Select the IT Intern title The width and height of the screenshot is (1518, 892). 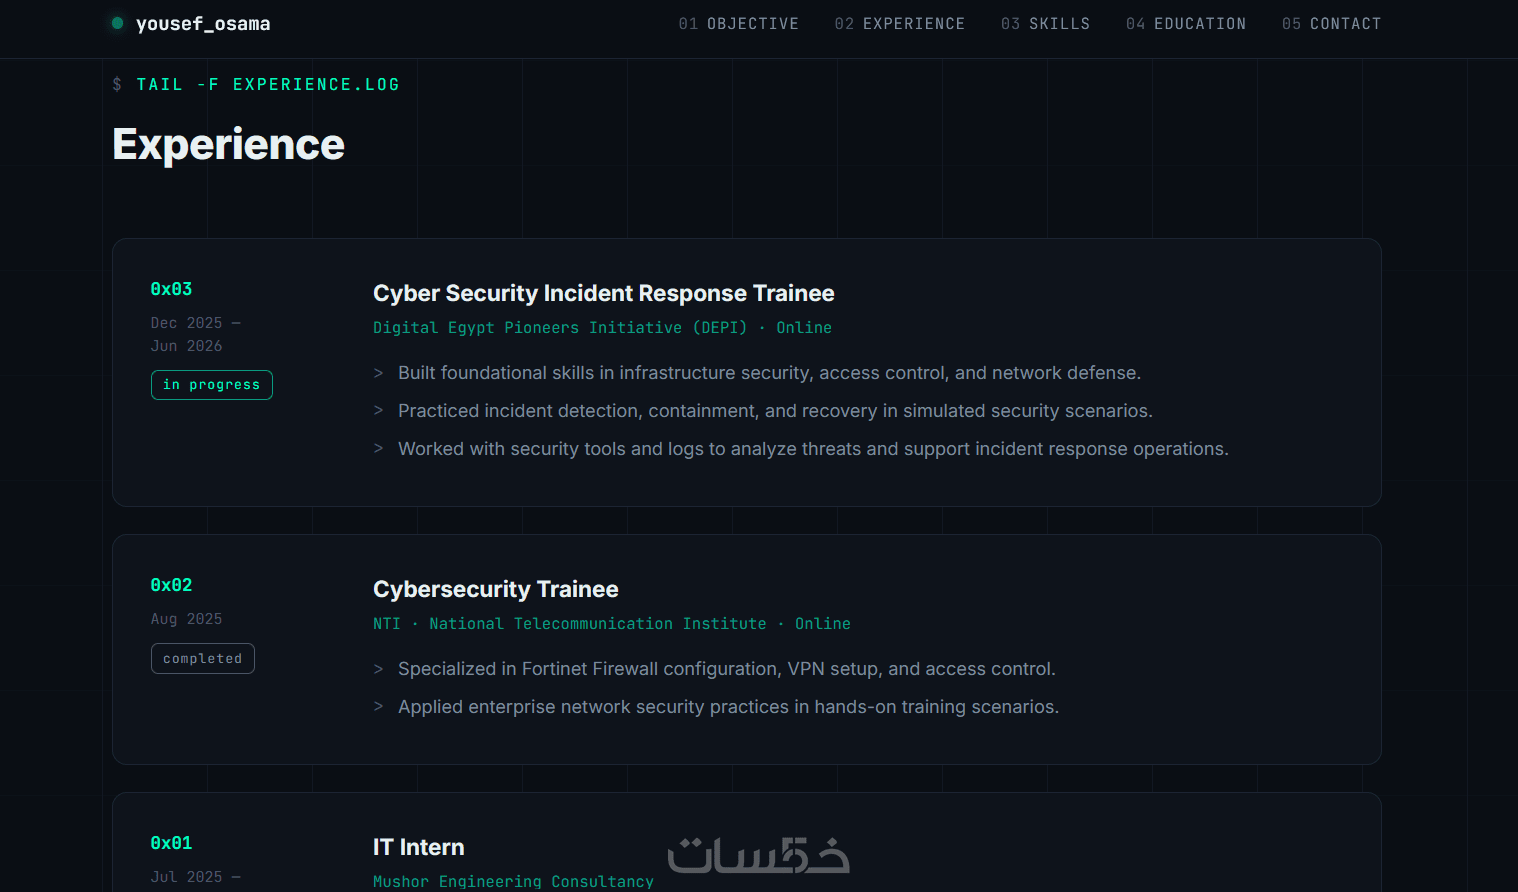coord(418,847)
